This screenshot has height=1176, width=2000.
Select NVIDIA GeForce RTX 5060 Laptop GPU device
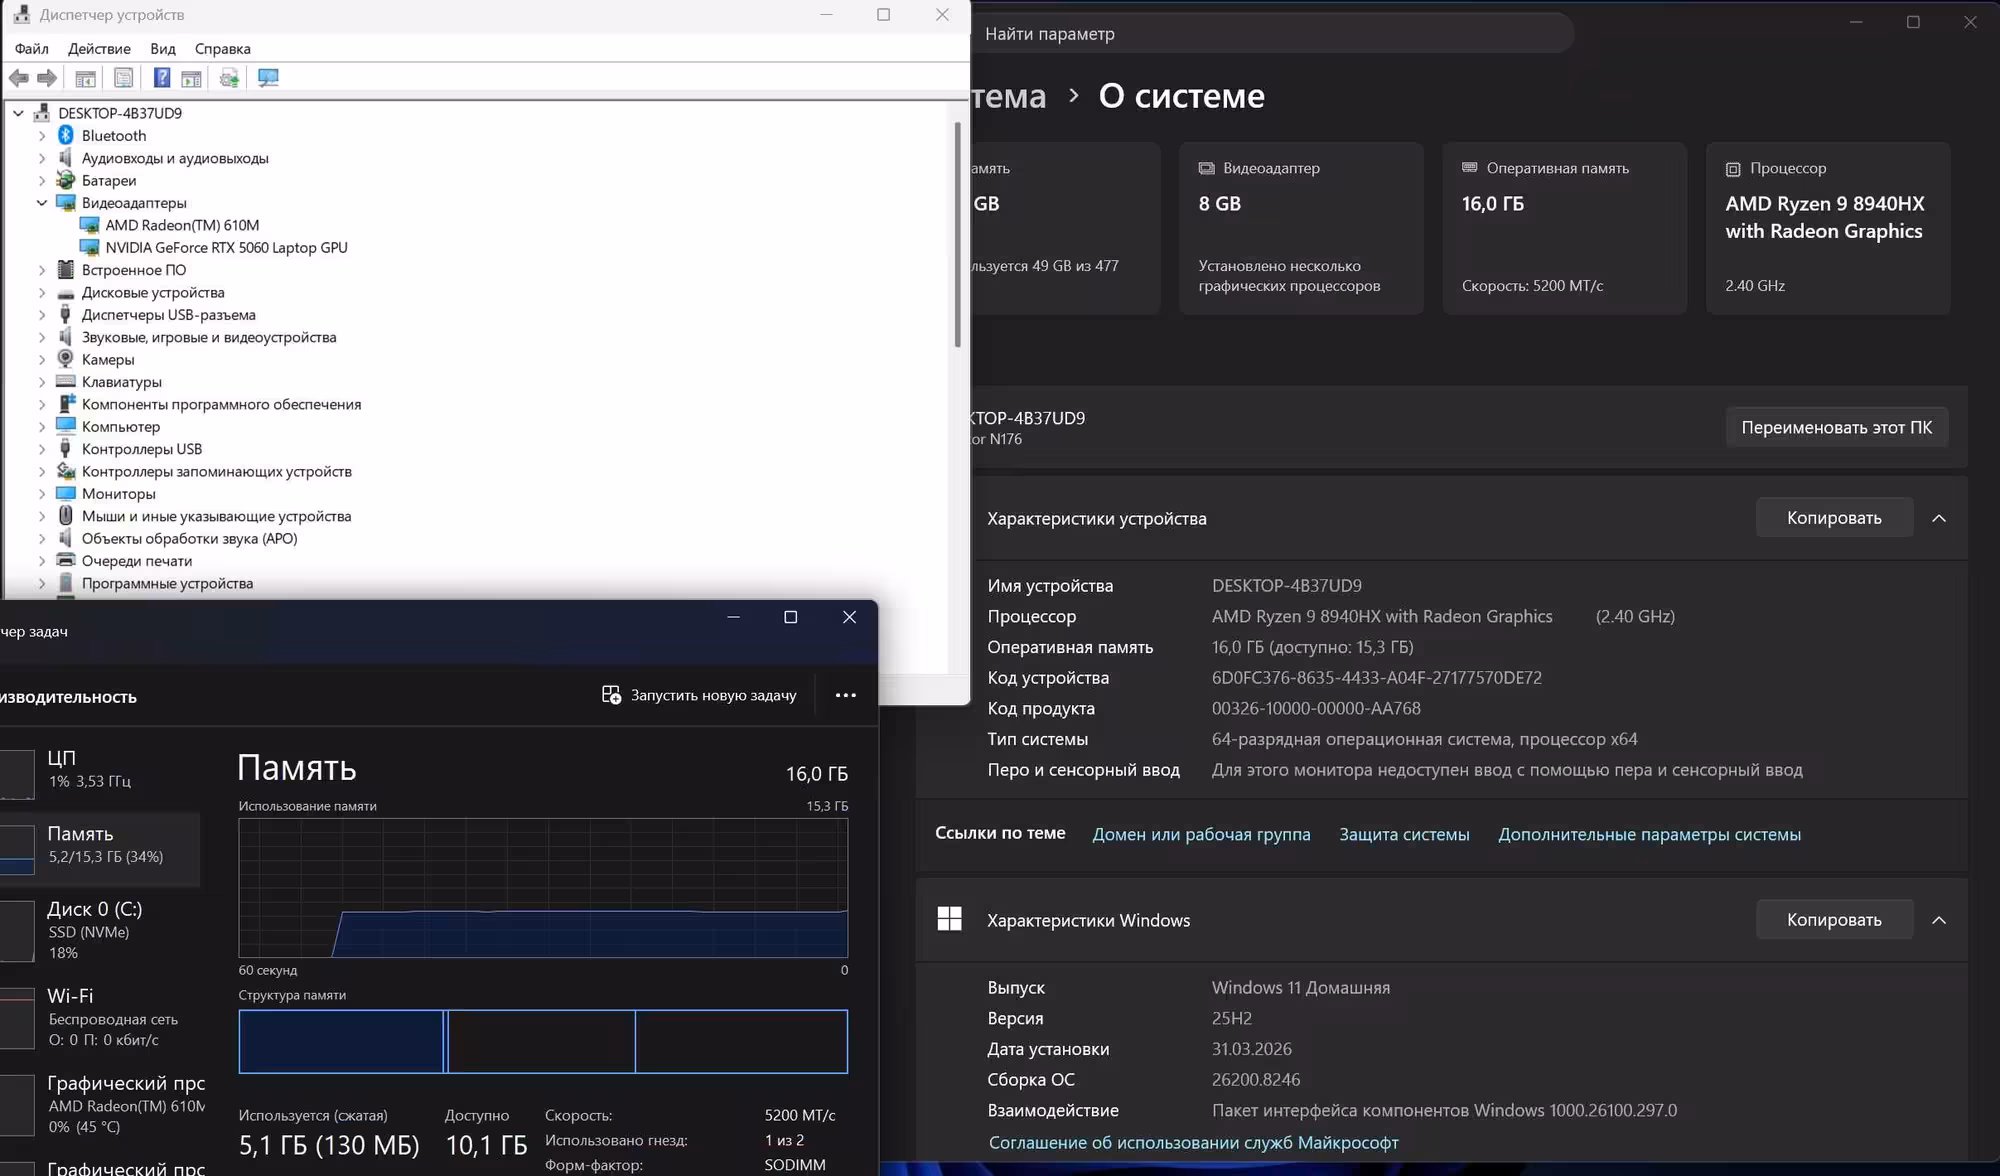[x=226, y=247]
